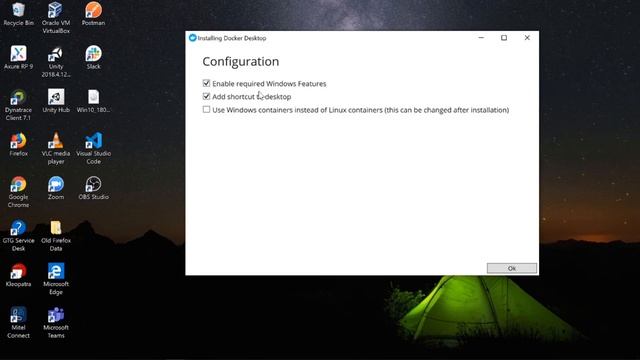Viewport: 640px width, 360px height.
Task: Select Mitel Connect desktop icon
Action: pyautogui.click(x=18, y=322)
